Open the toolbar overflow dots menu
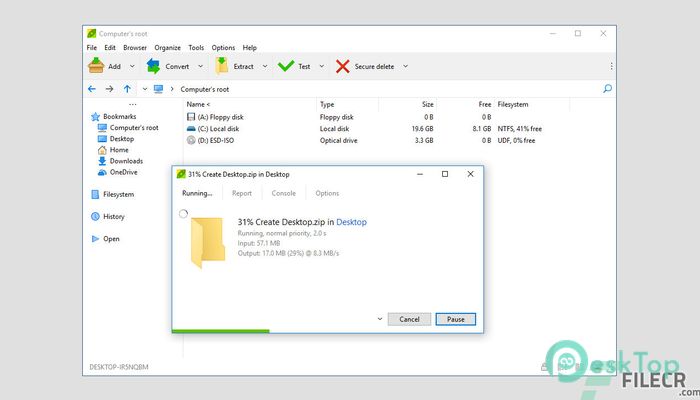 [611, 66]
